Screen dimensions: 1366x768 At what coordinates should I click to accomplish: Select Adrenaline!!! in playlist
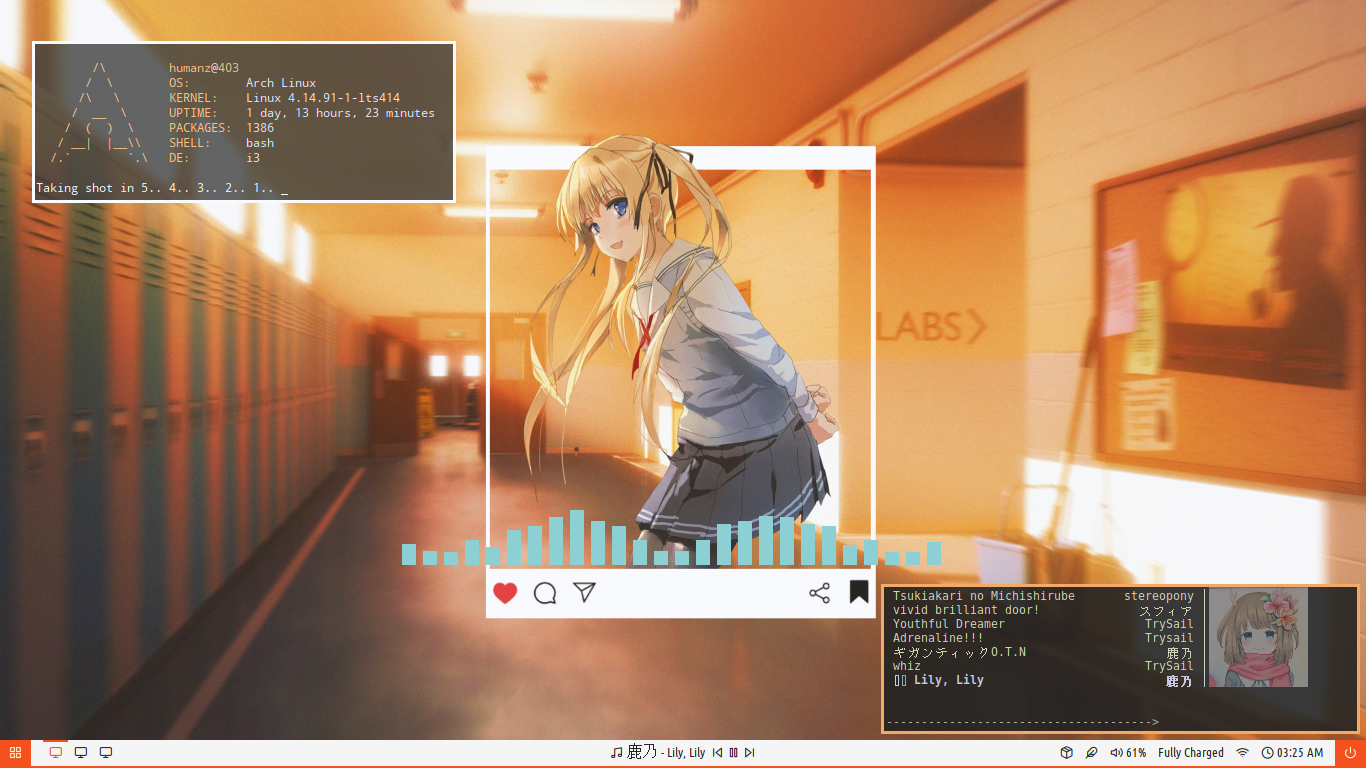(x=938, y=638)
